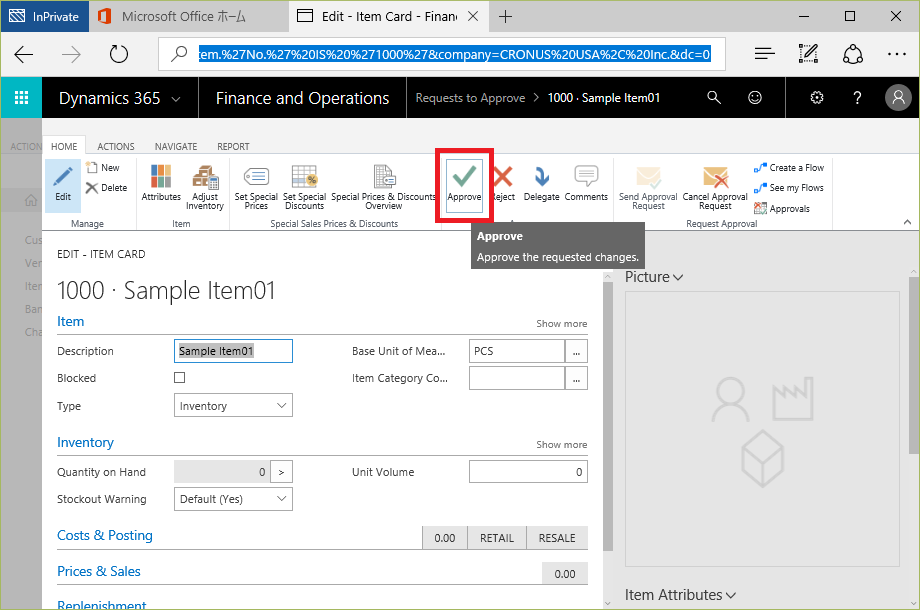Viewport: 920px width, 610px height.
Task: Open browser reading list hub icon
Action: [765, 54]
